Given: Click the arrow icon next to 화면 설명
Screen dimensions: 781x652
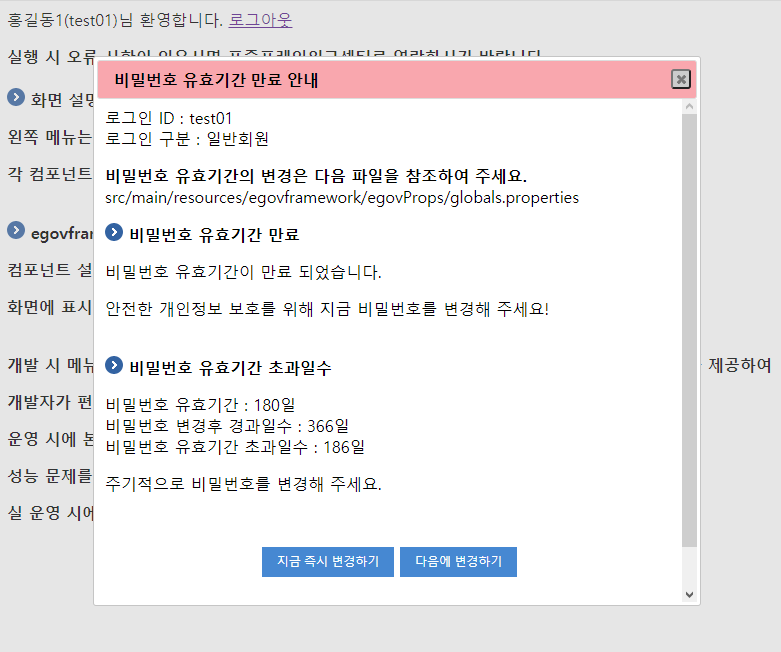Looking at the screenshot, I should point(16,97).
